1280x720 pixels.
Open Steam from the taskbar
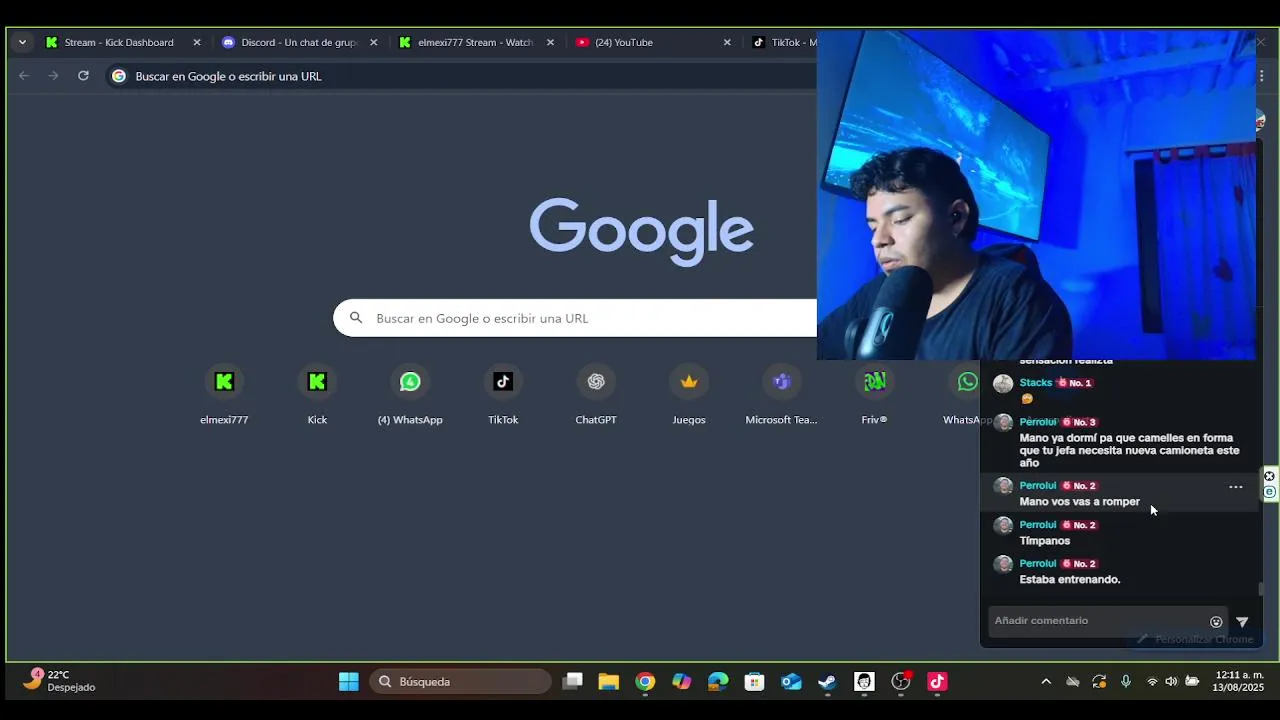point(827,682)
